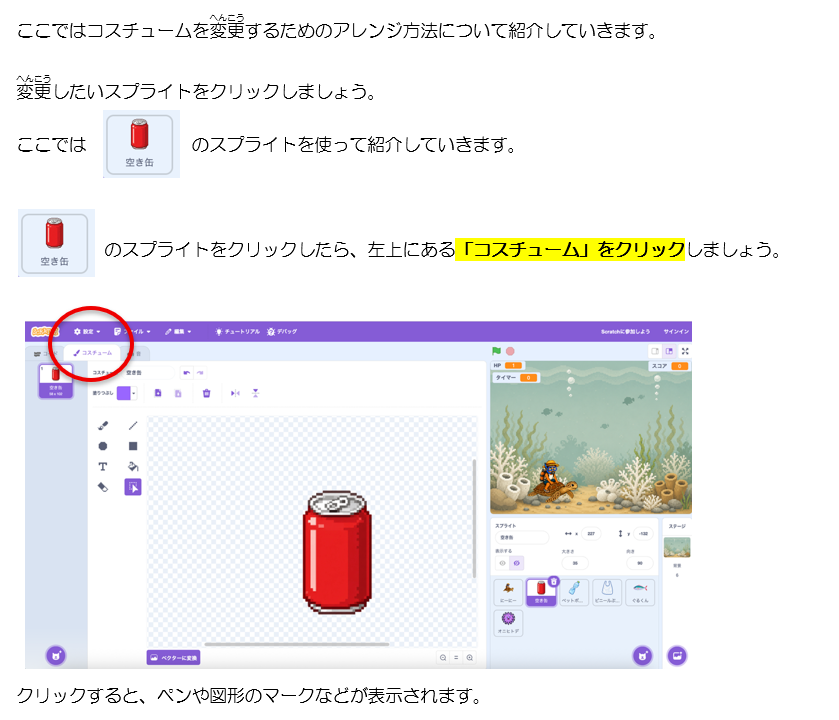
Task: Click the trash delete icon in editor toolbar
Action: click(x=207, y=393)
